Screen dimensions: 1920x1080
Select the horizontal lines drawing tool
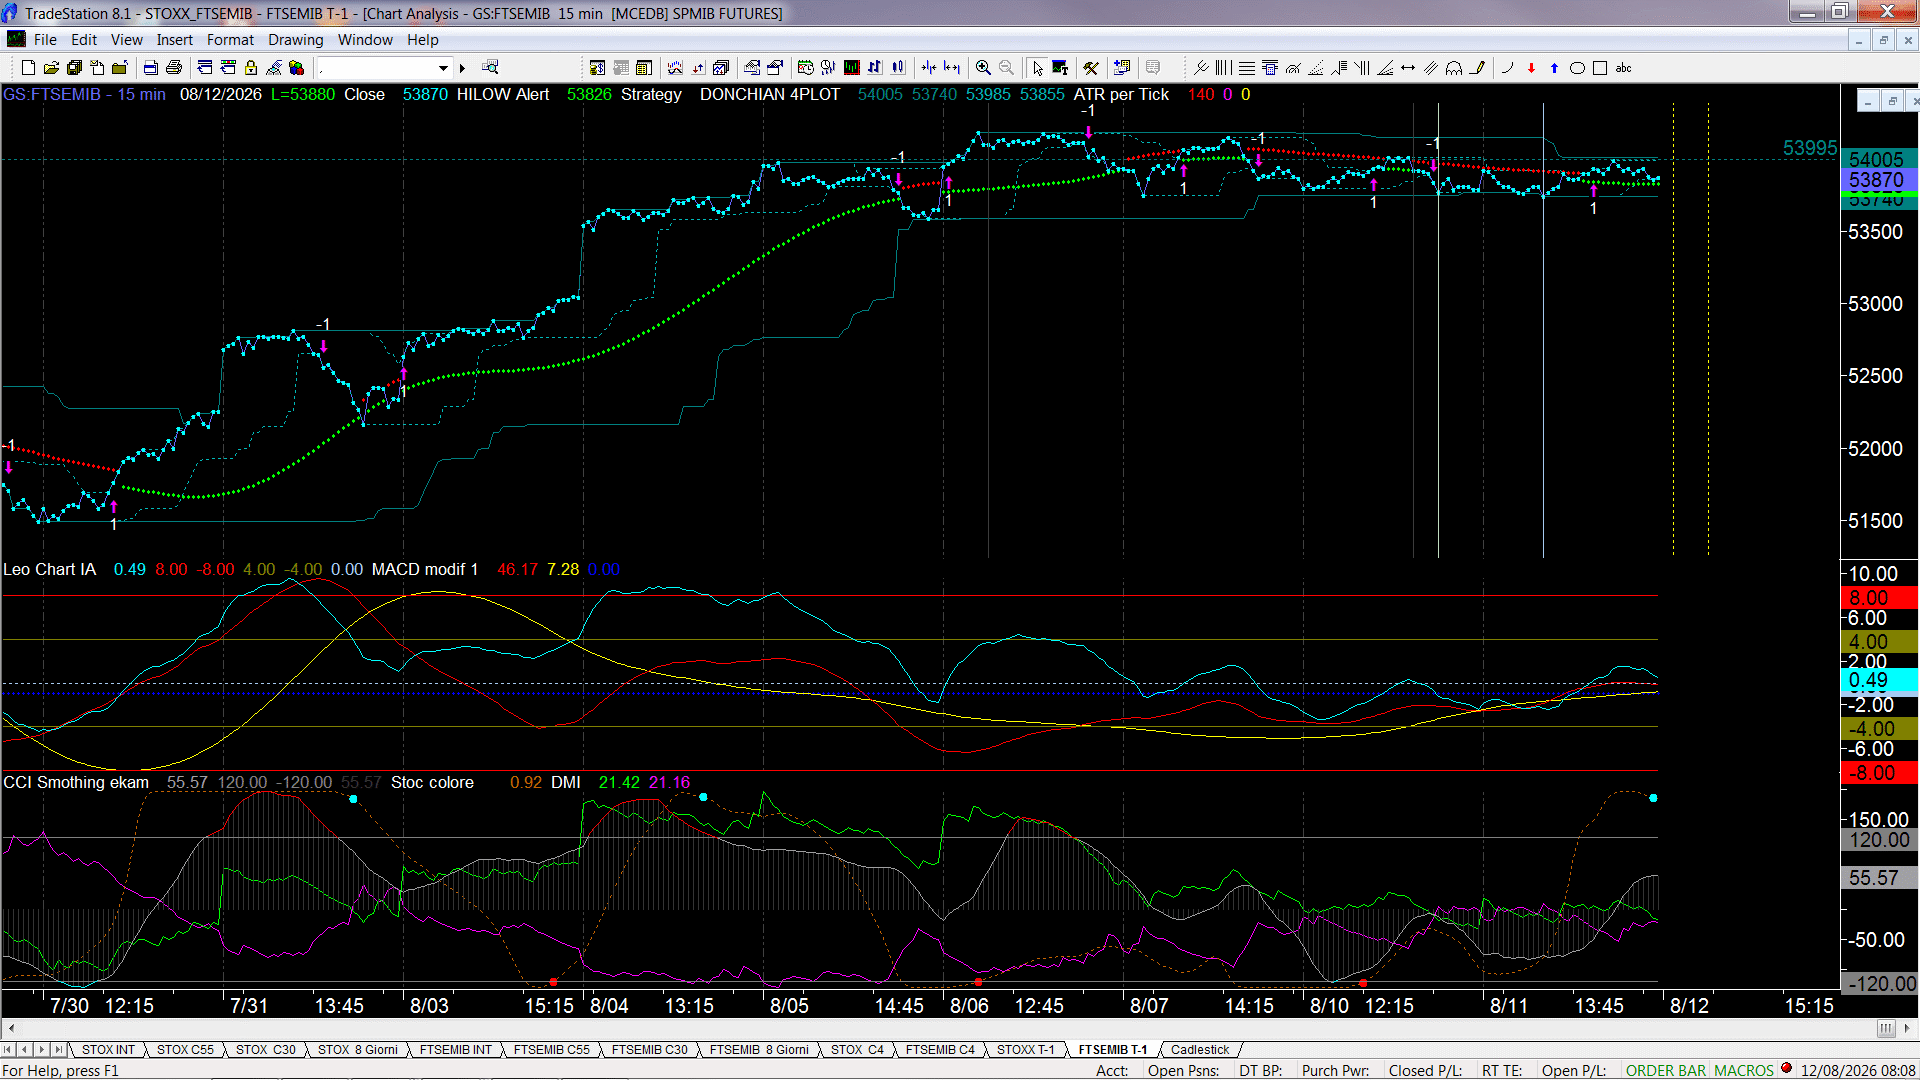(1247, 68)
